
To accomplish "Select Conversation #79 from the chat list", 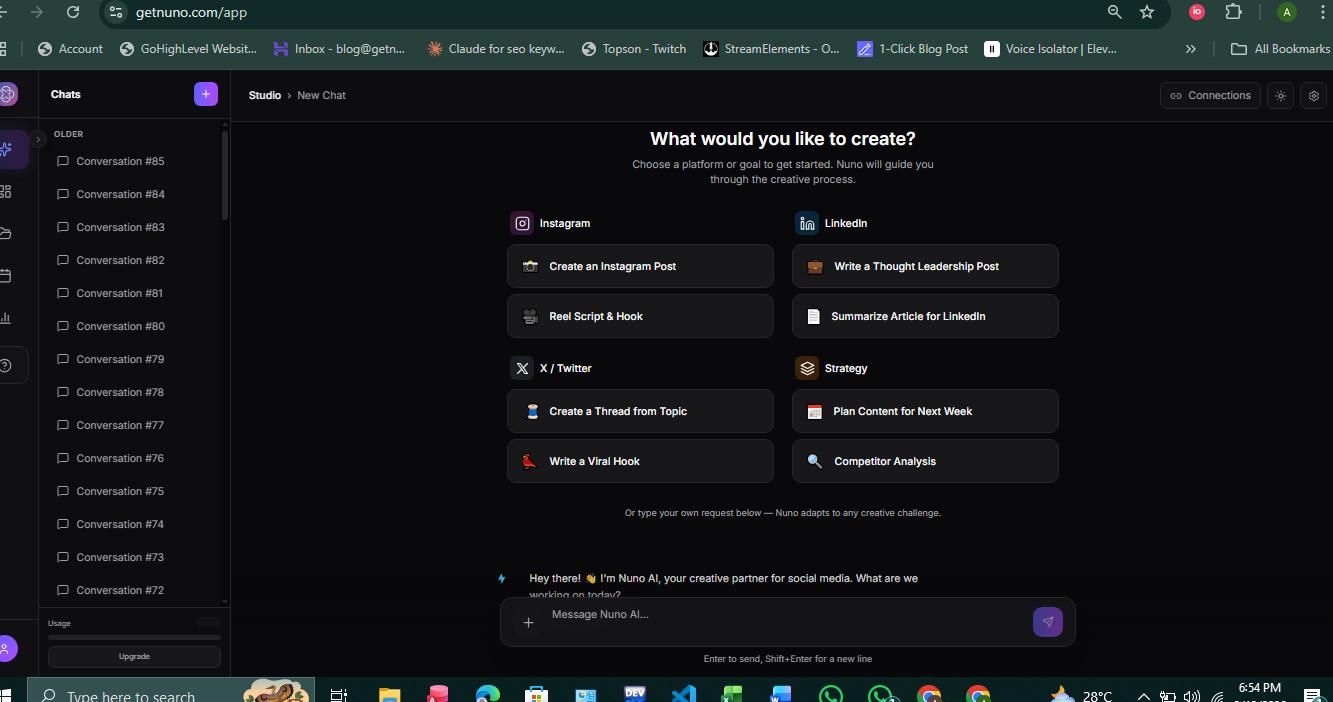I will [120, 359].
